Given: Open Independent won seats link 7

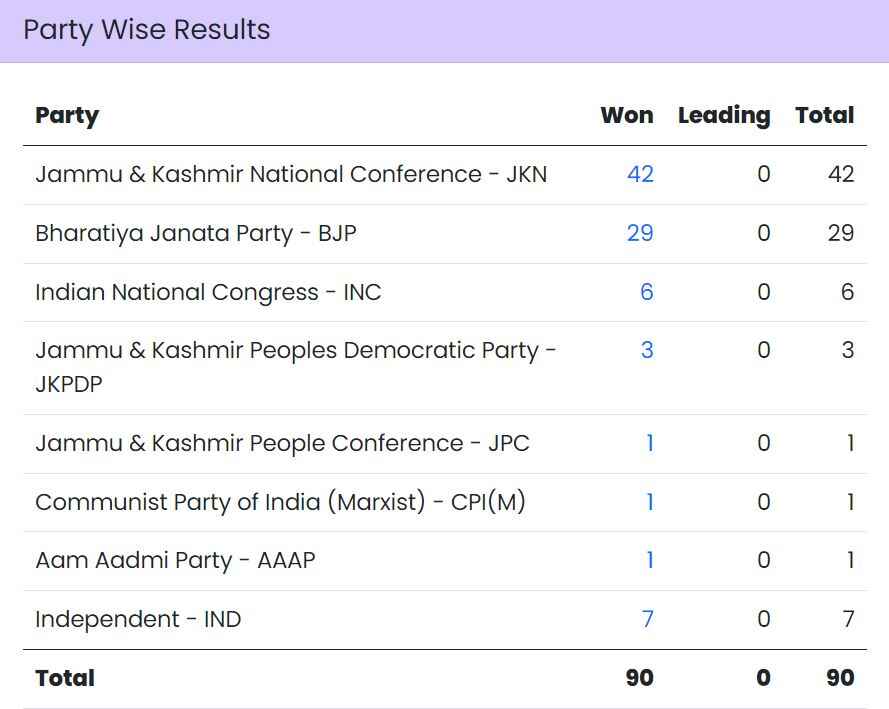Looking at the screenshot, I should [x=647, y=619].
